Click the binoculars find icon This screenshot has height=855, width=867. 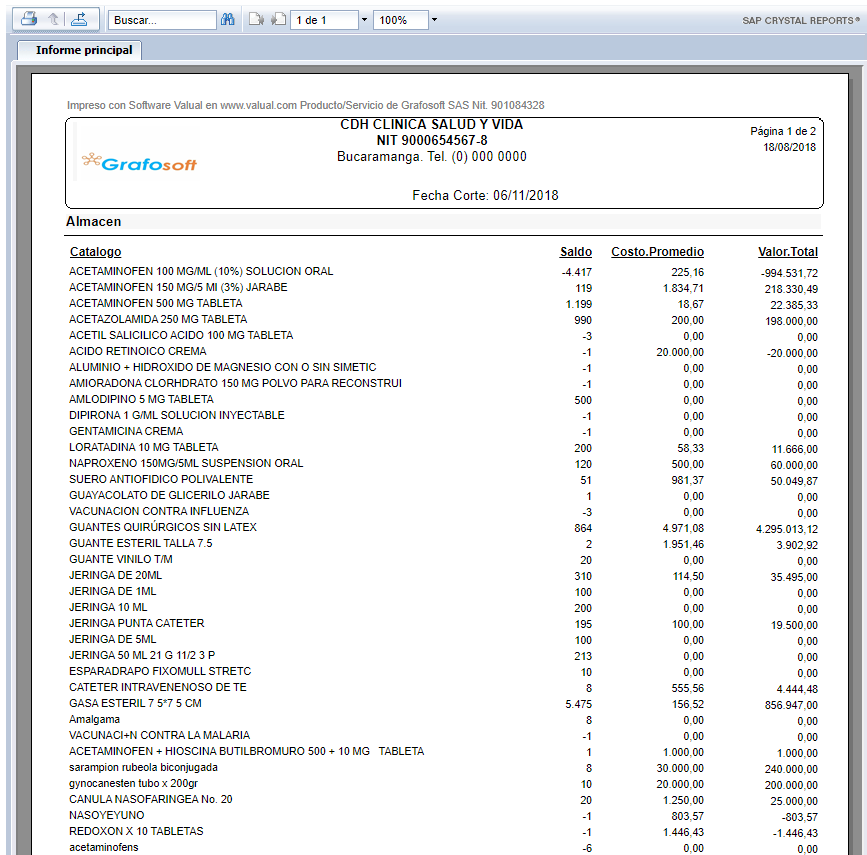click(x=227, y=20)
